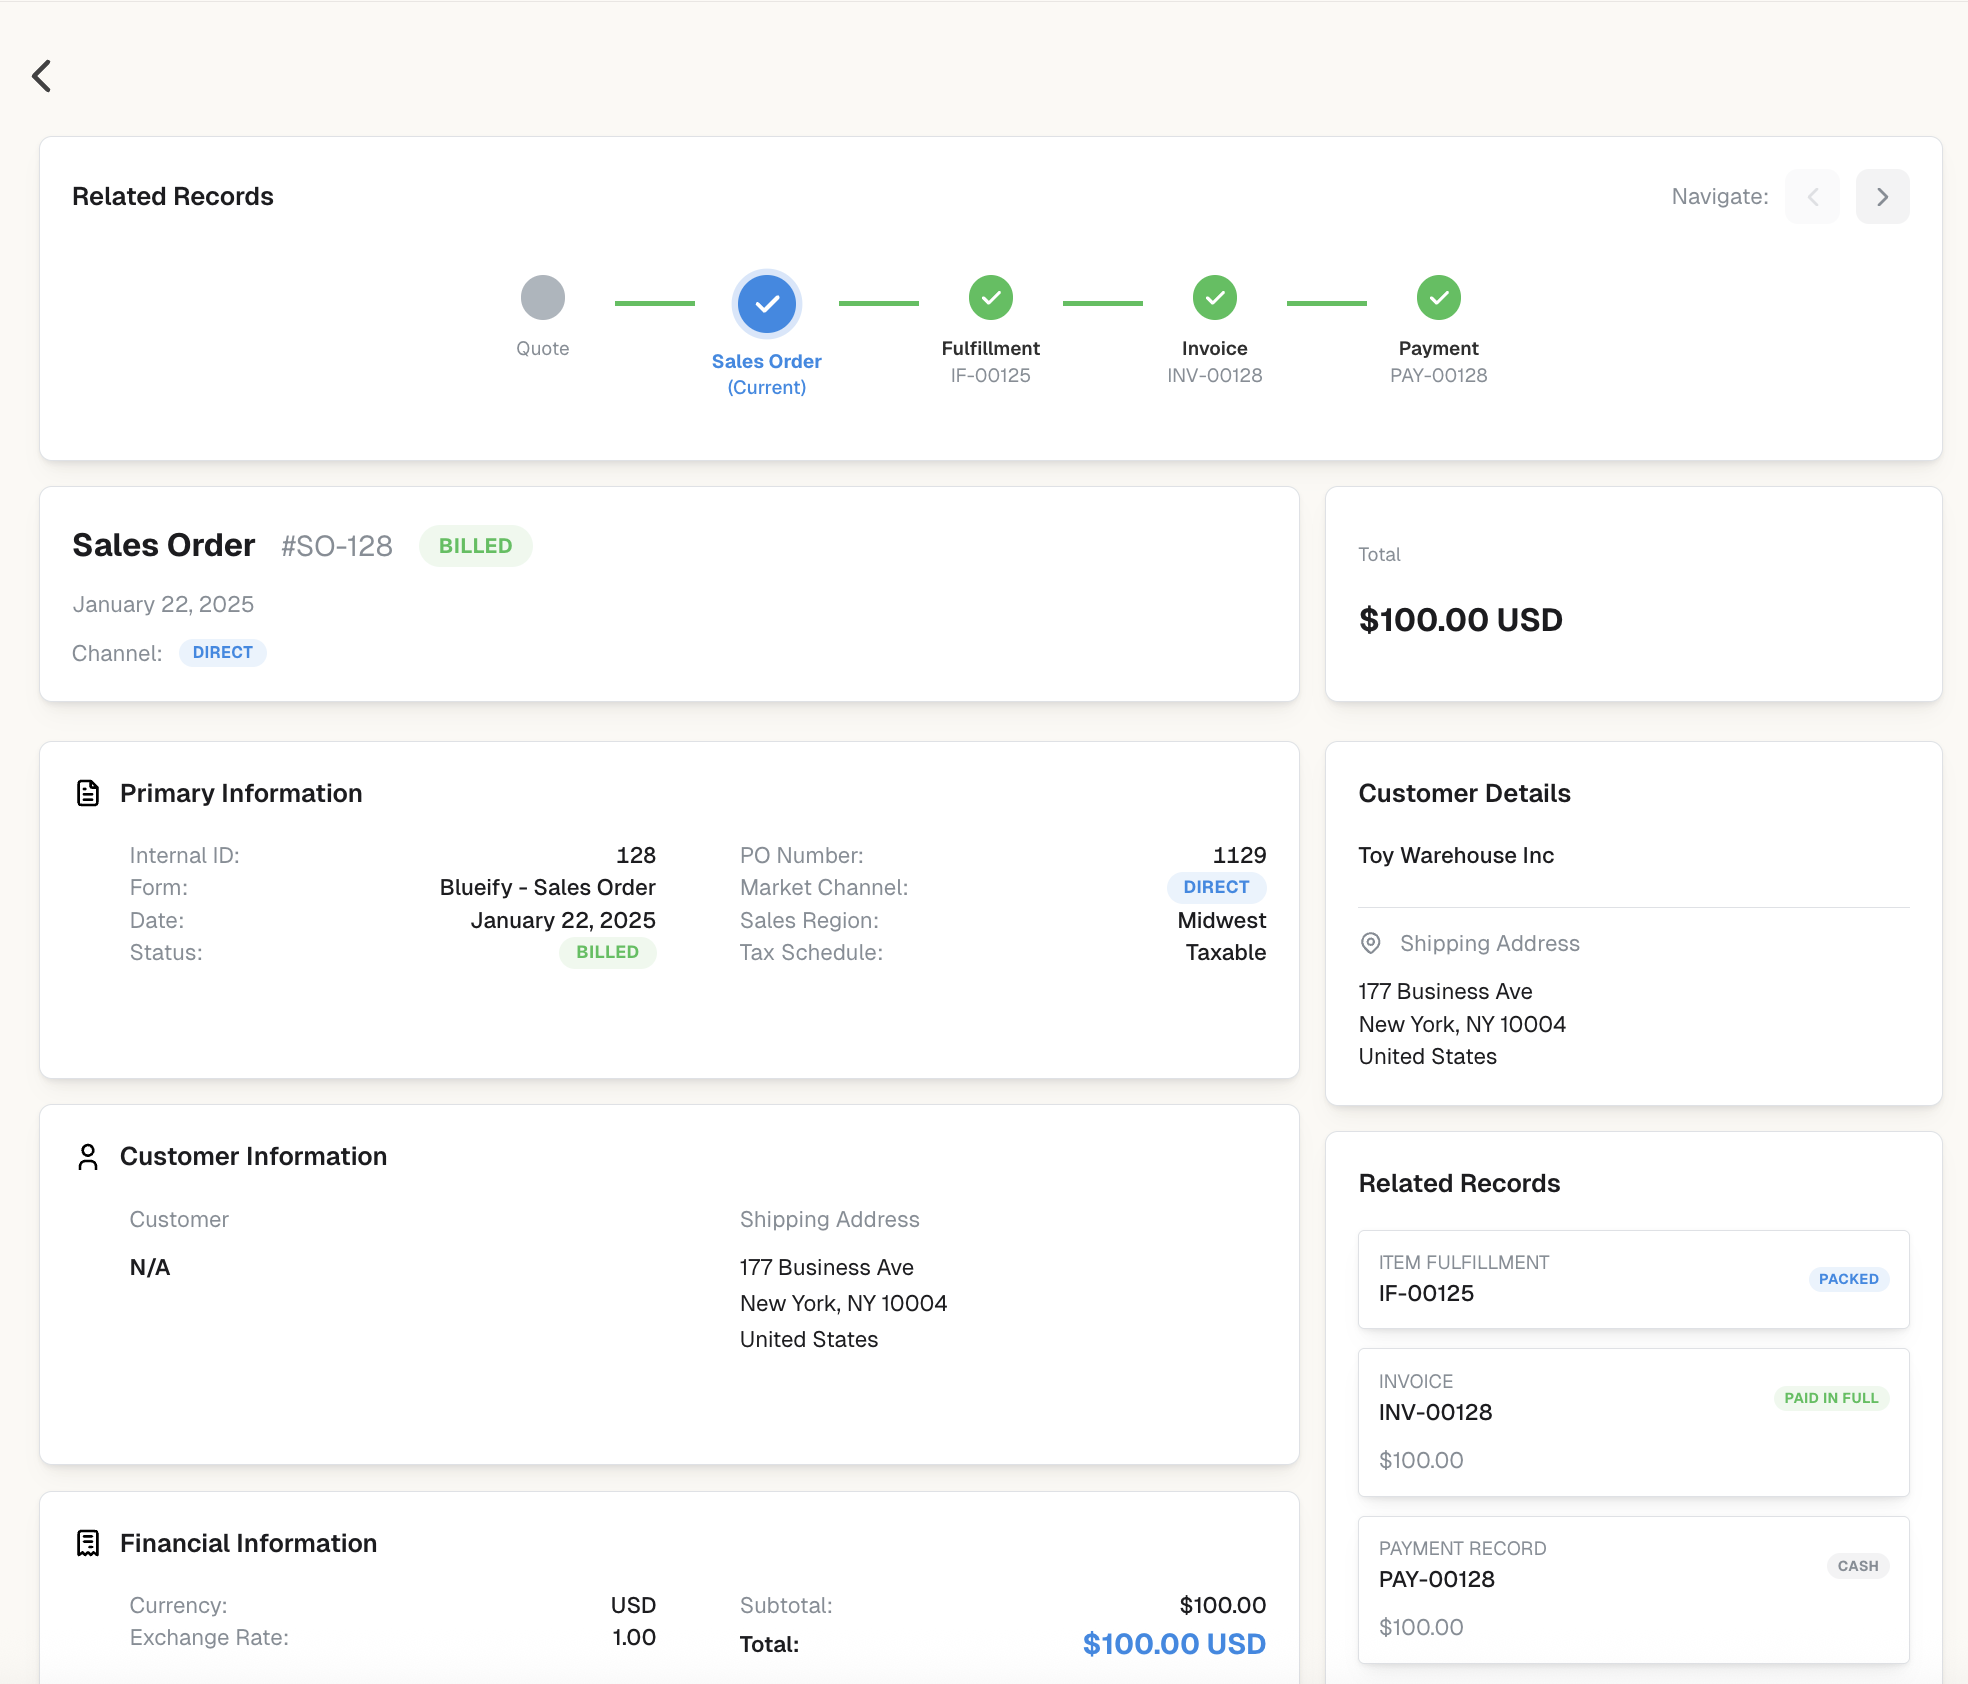1968x1684 pixels.
Task: Open the Invoice INV-00128 record card
Action: tap(1634, 1422)
